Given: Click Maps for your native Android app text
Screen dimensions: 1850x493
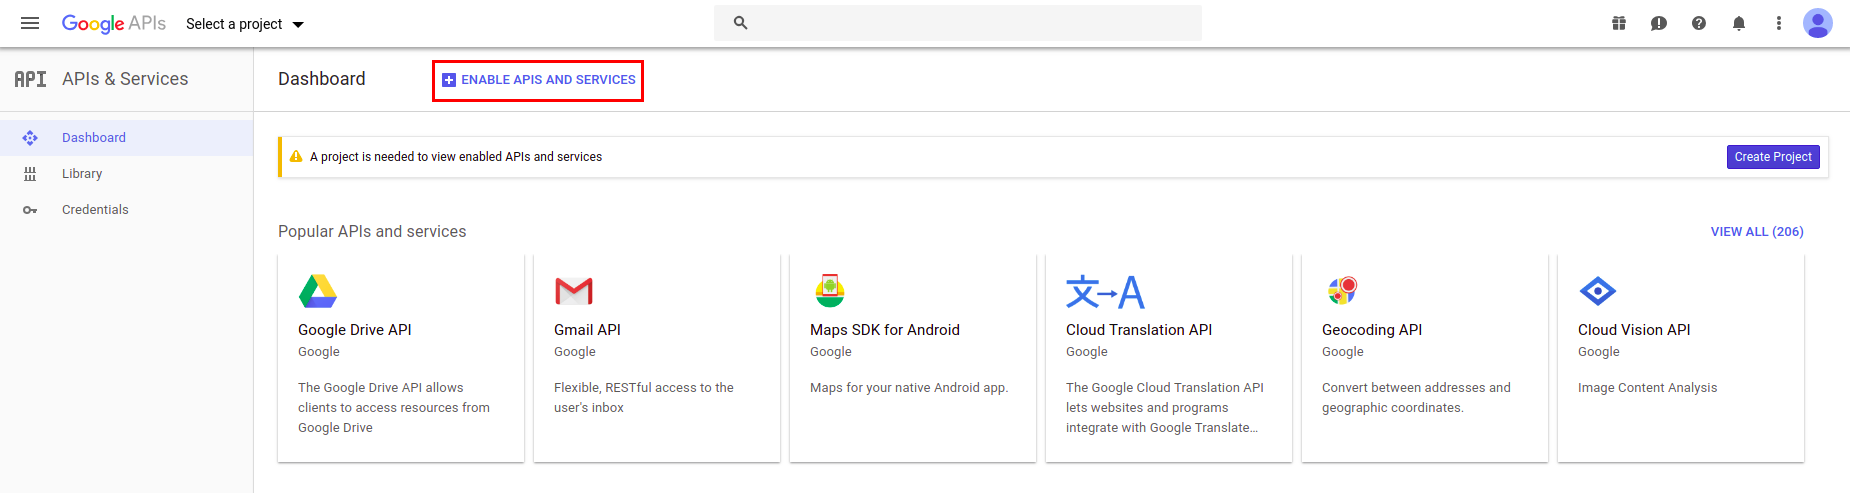Looking at the screenshot, I should pos(909,388).
